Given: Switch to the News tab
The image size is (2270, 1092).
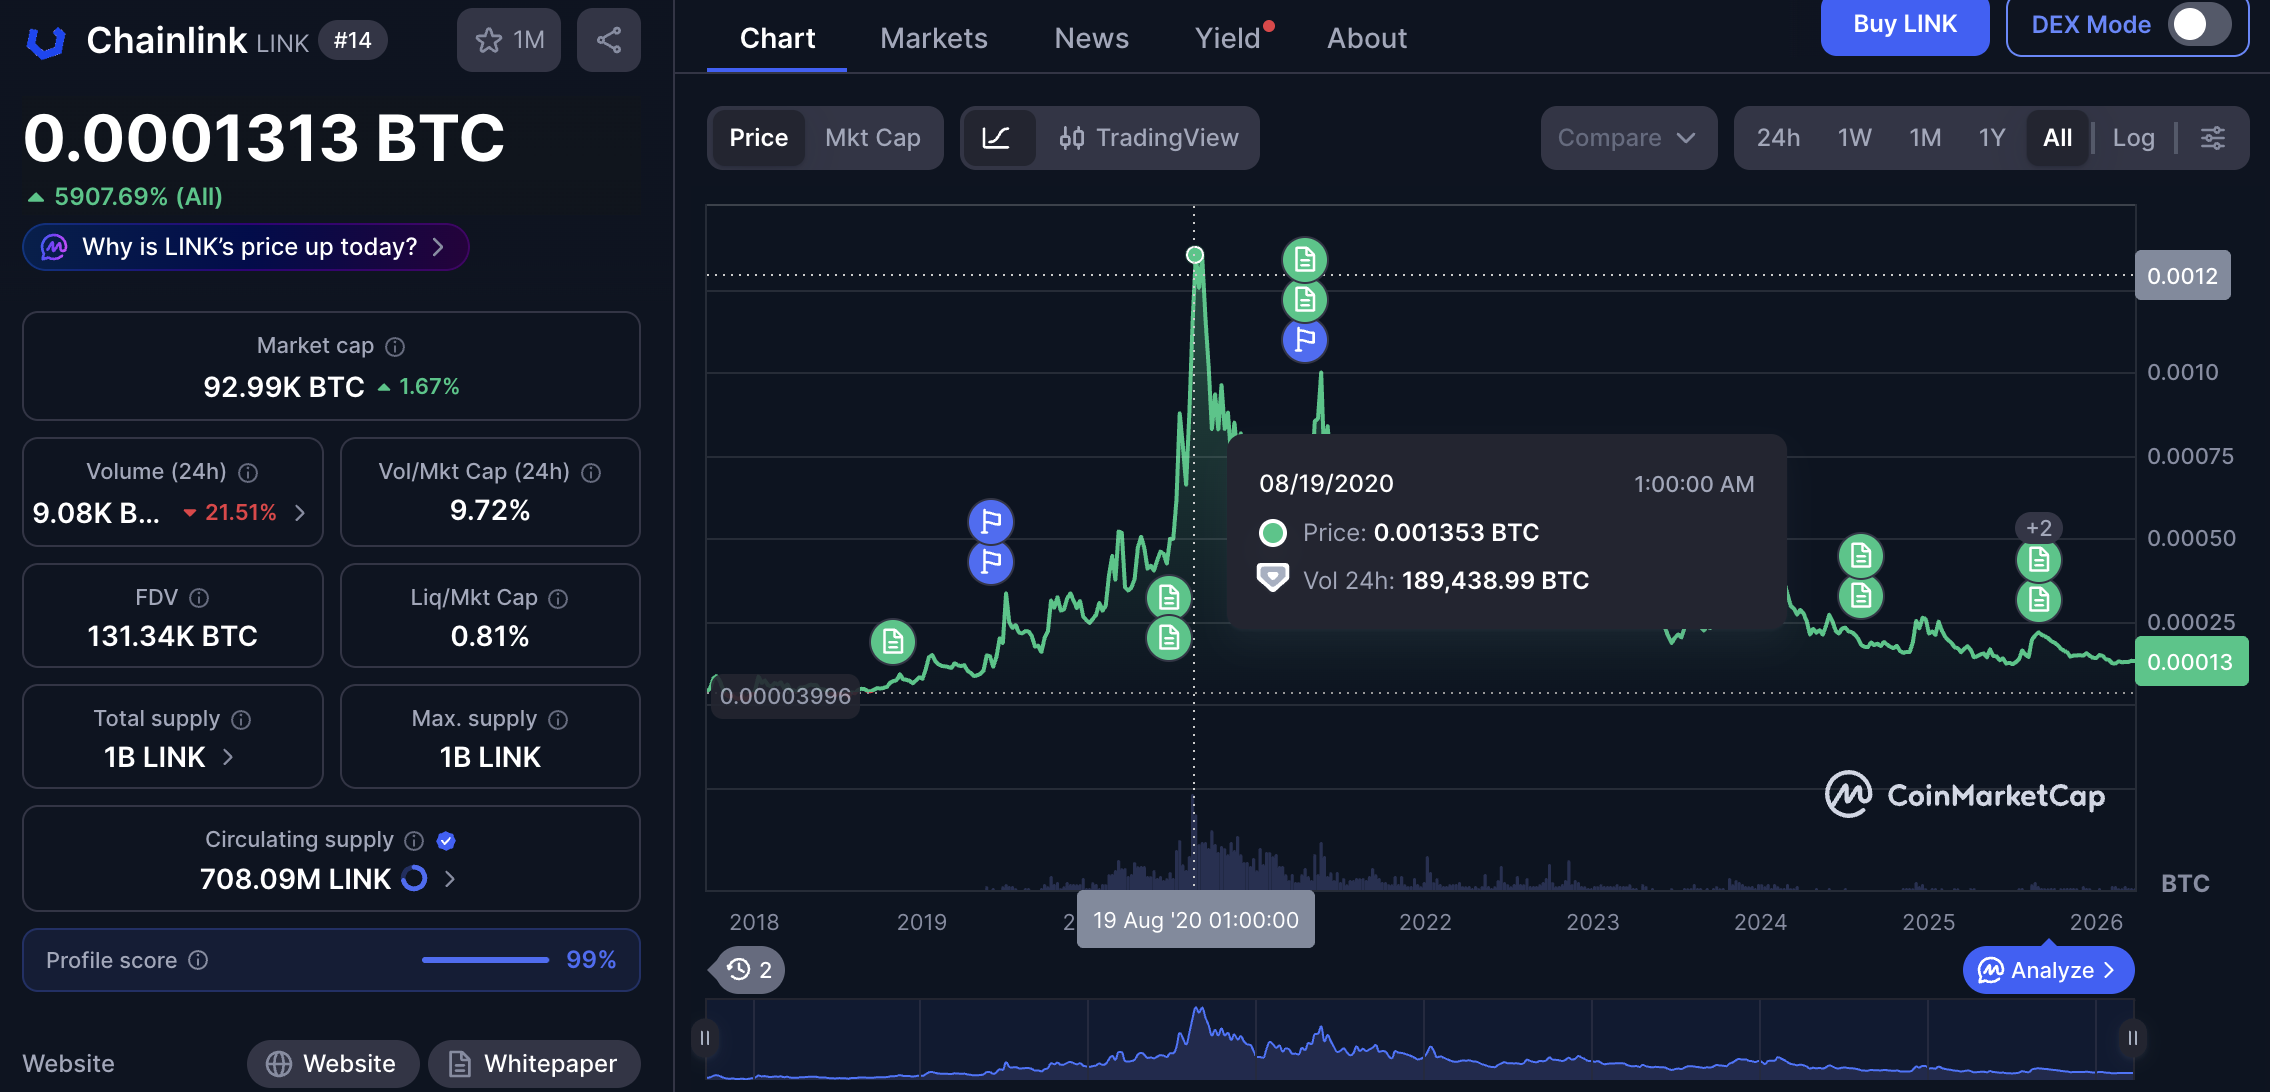Looking at the screenshot, I should tap(1091, 38).
